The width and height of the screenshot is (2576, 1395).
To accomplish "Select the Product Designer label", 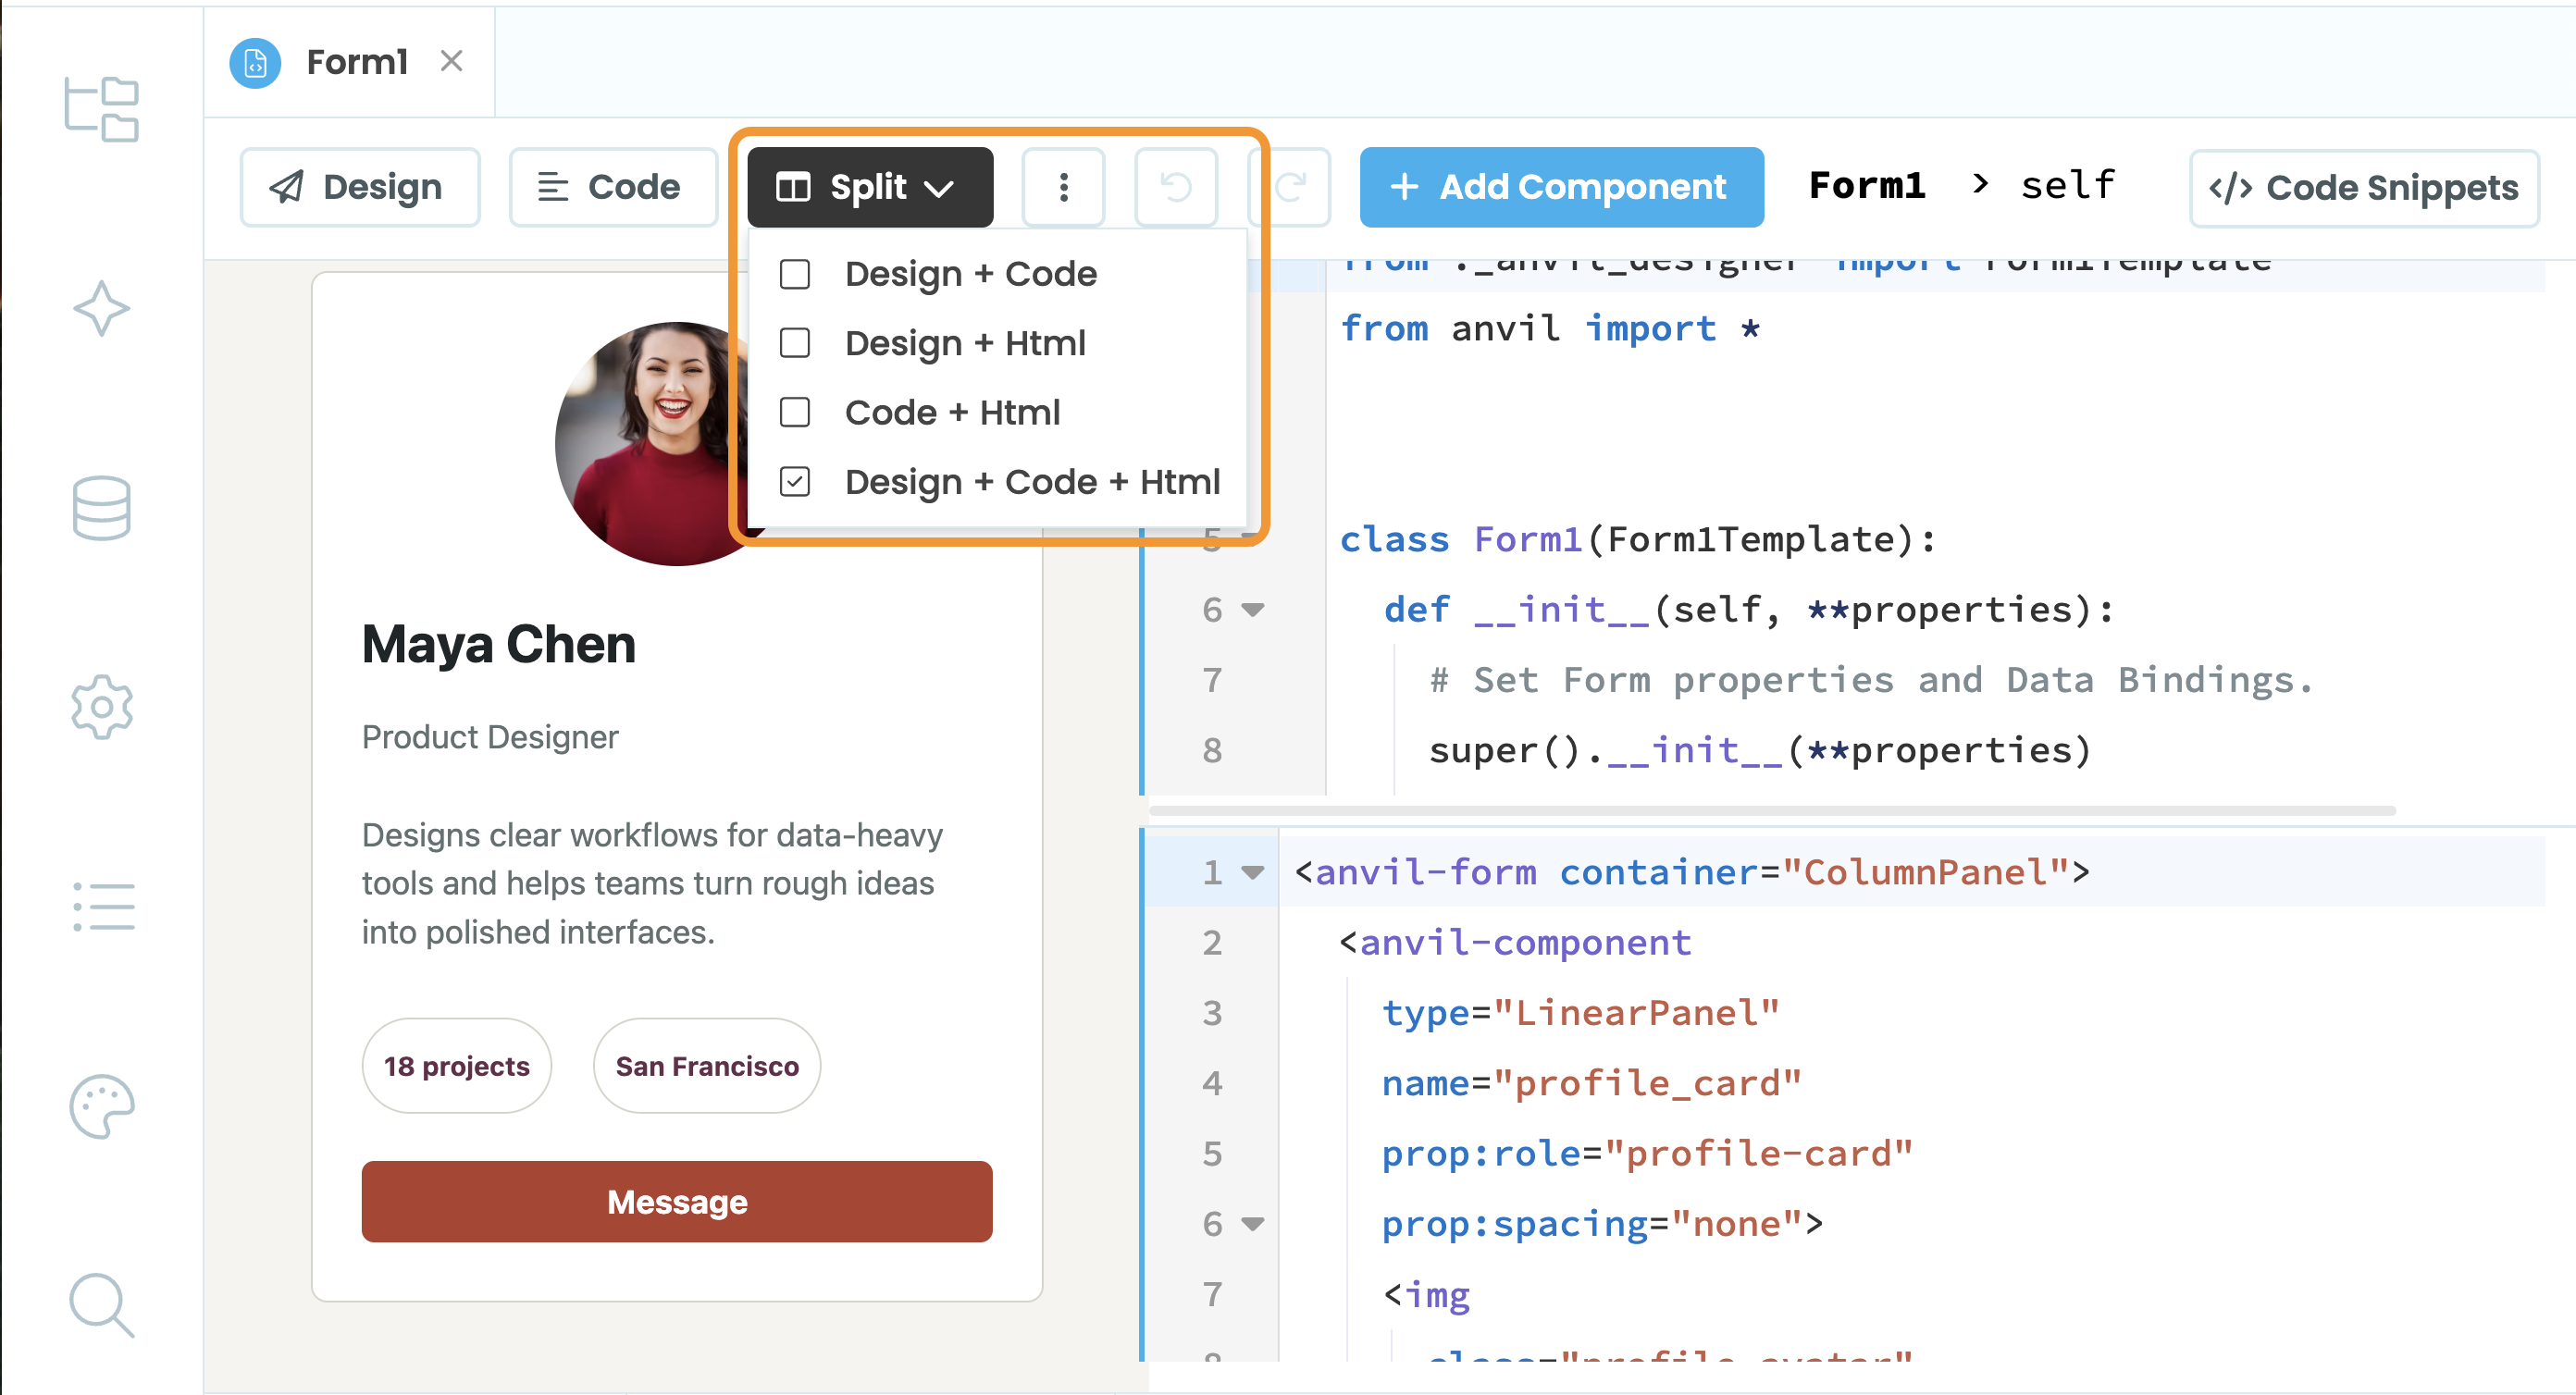I will click(490, 737).
